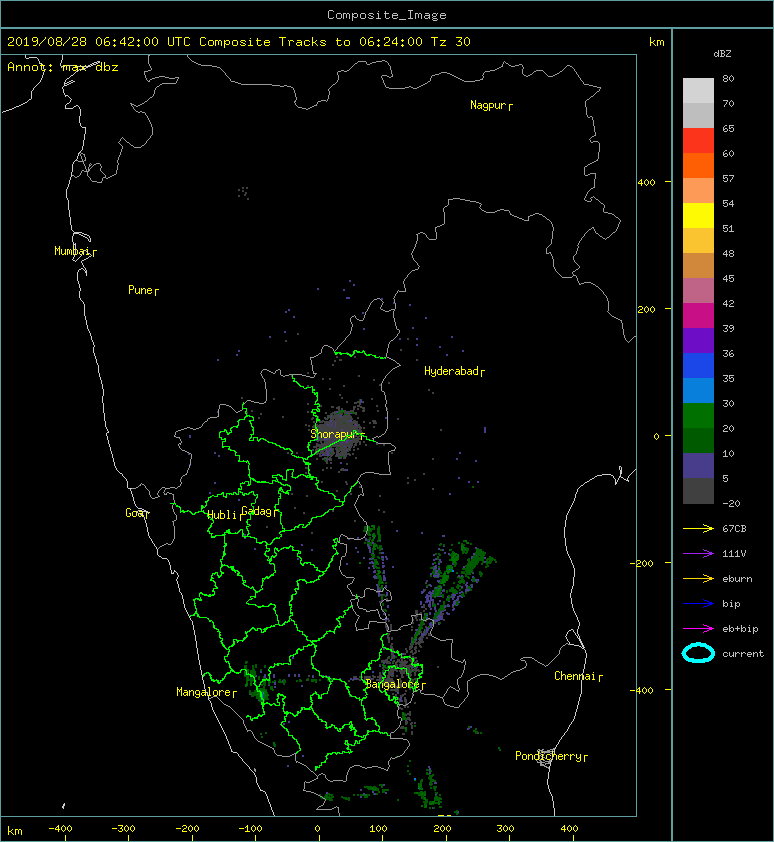This screenshot has height=842, width=774.
Task: Select the Shorapur radar site label
Action: click(337, 434)
